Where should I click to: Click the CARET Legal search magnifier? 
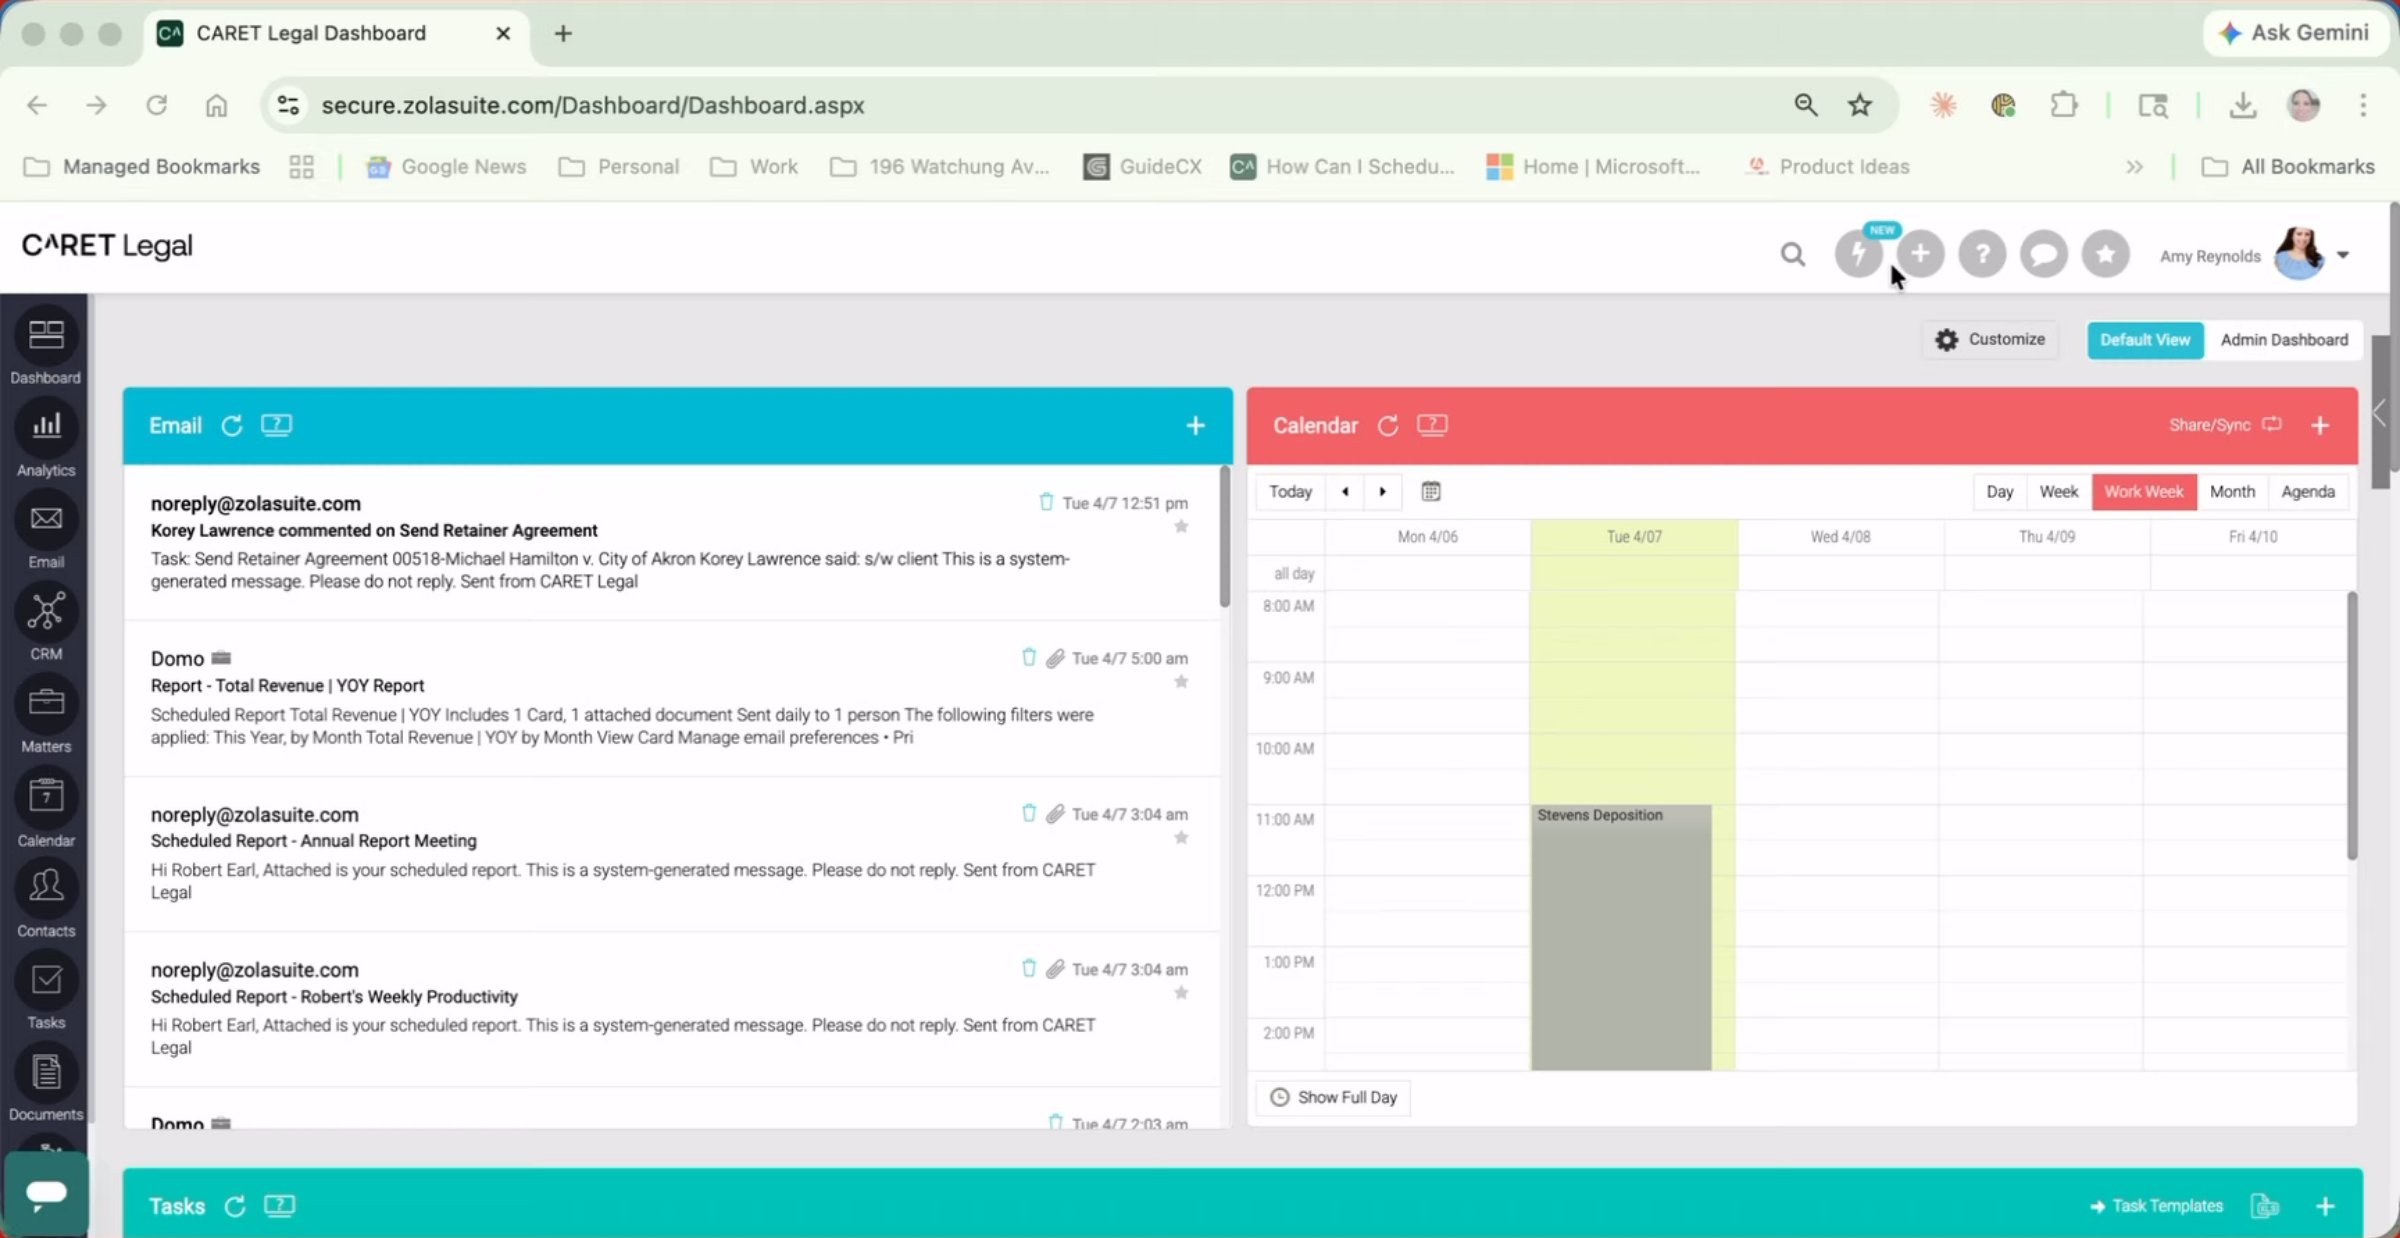coord(1792,255)
